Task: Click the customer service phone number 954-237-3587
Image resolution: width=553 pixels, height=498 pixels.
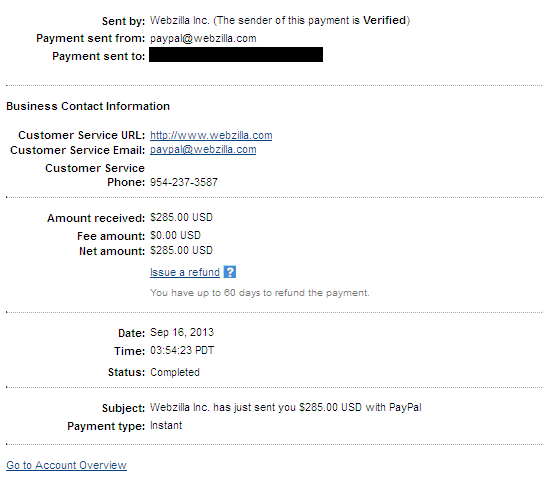Action: click(x=184, y=182)
